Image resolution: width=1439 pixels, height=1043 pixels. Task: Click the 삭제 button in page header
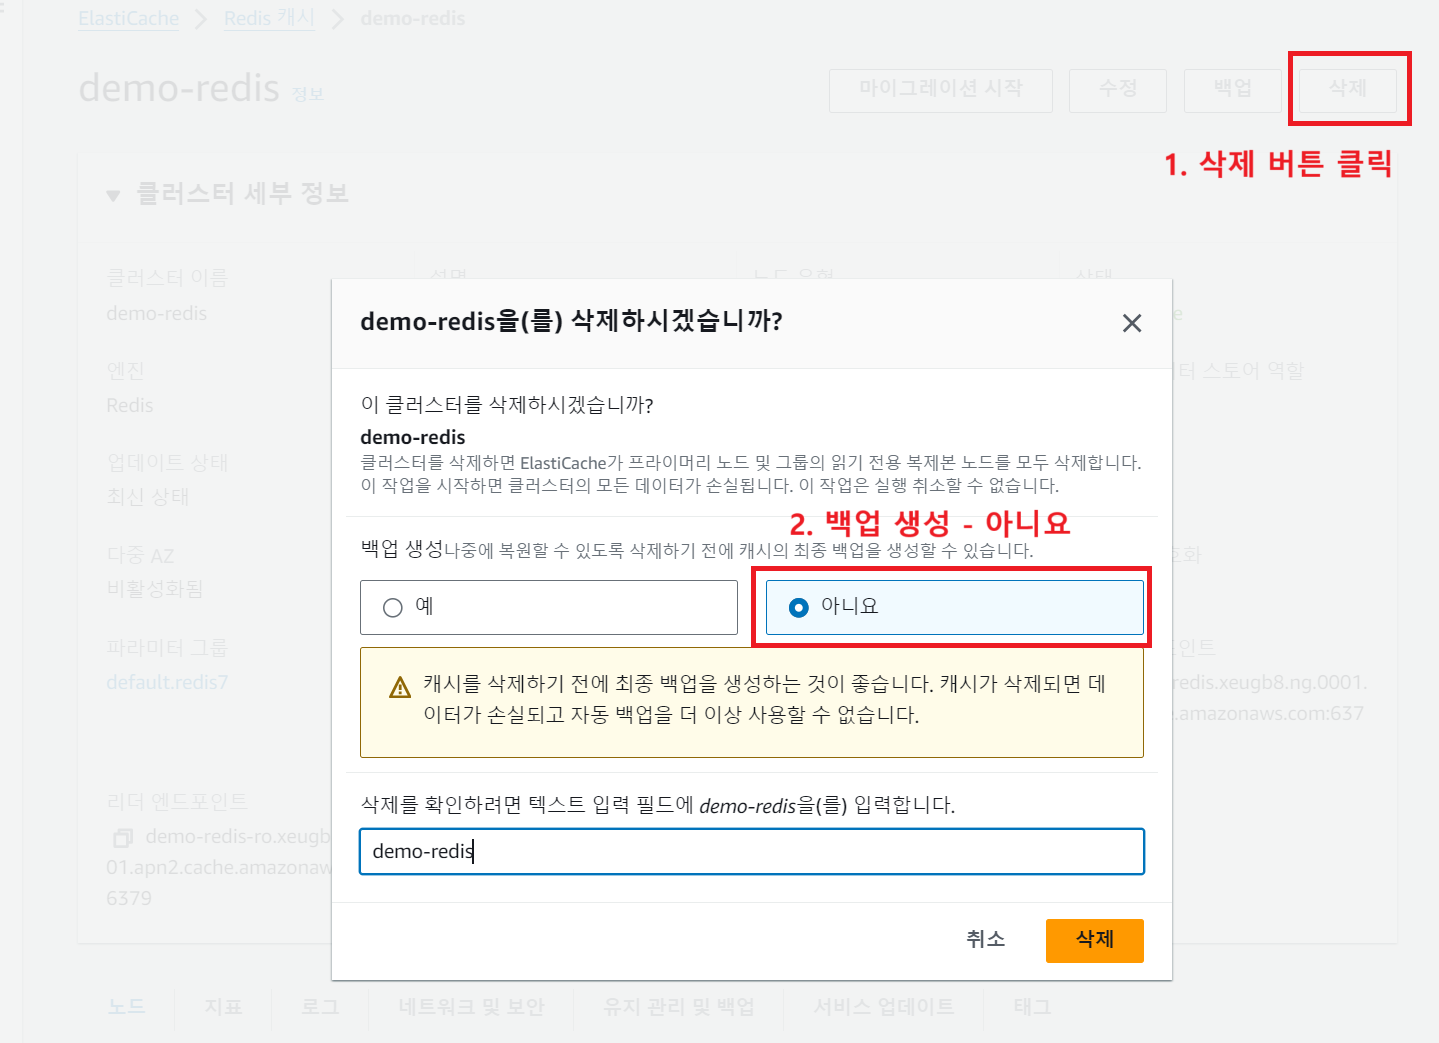(x=1348, y=89)
